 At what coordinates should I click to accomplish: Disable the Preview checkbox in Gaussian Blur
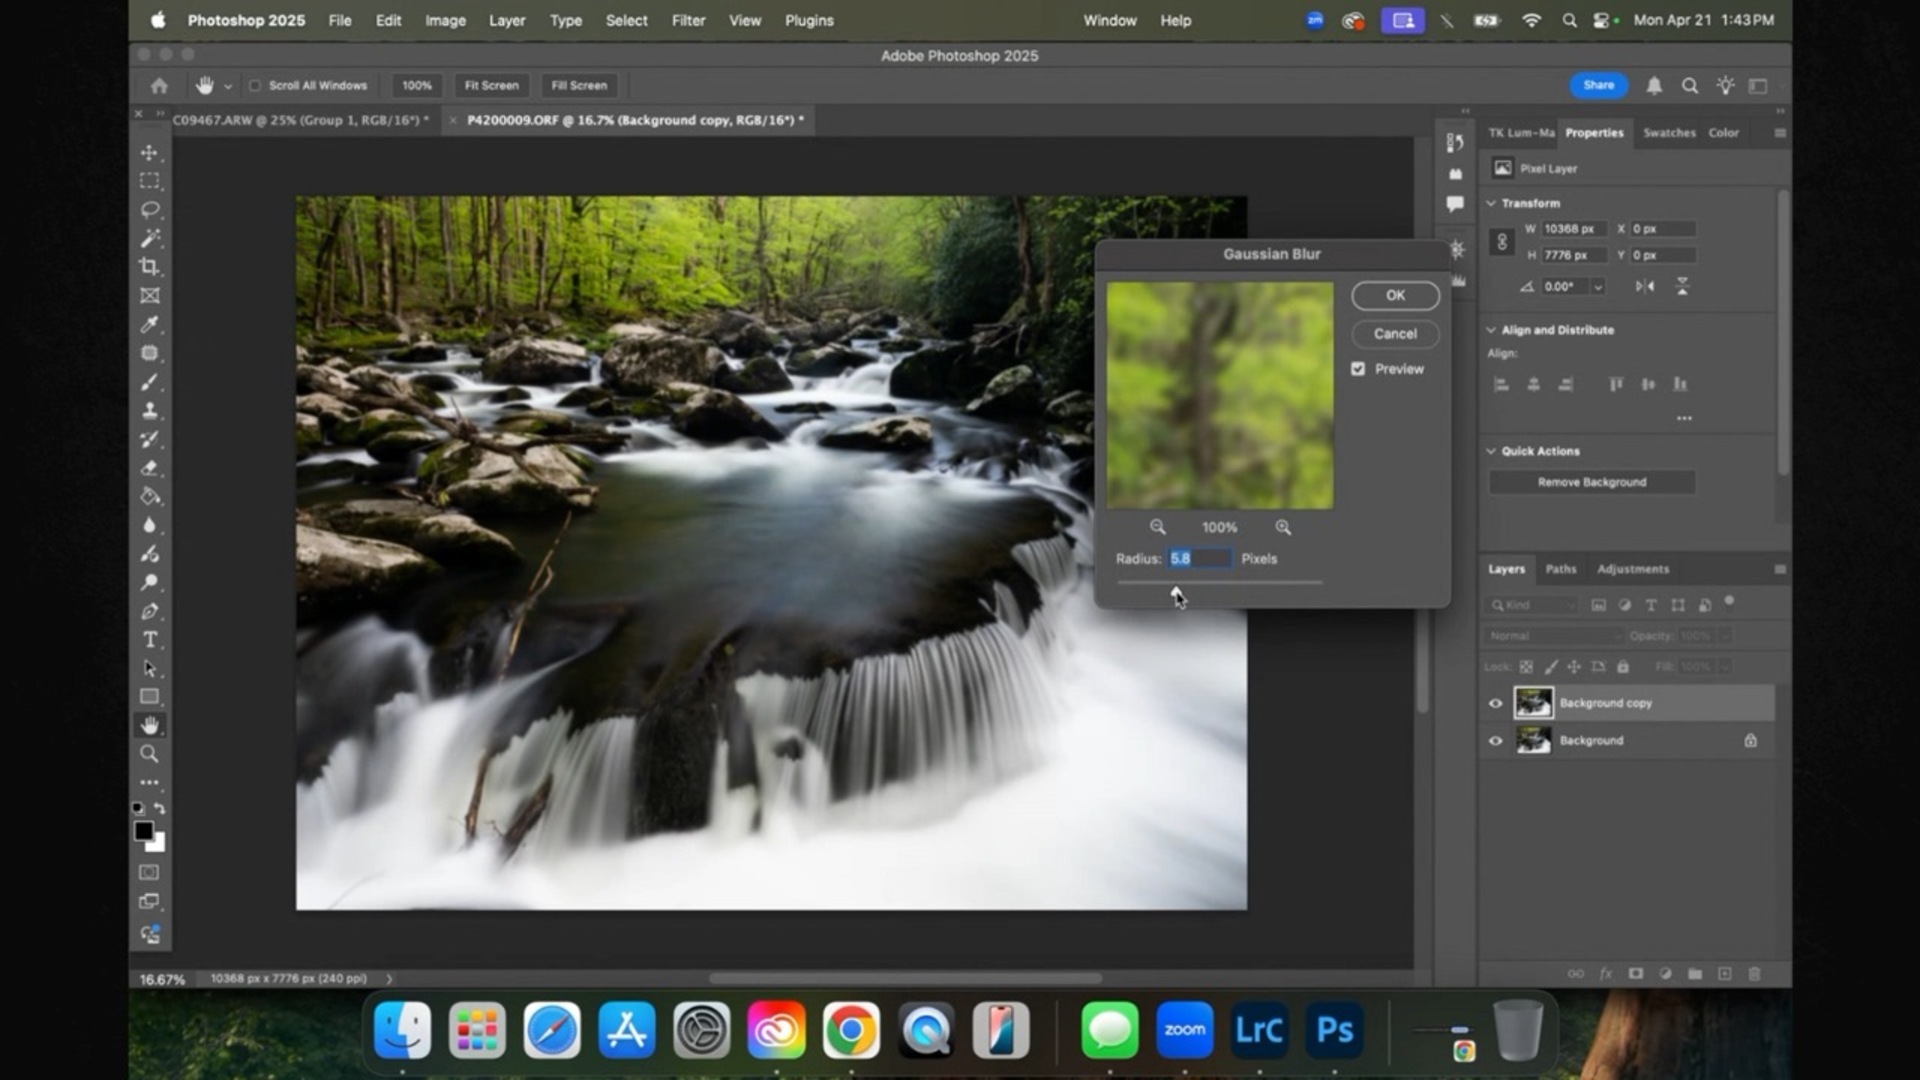[1357, 368]
